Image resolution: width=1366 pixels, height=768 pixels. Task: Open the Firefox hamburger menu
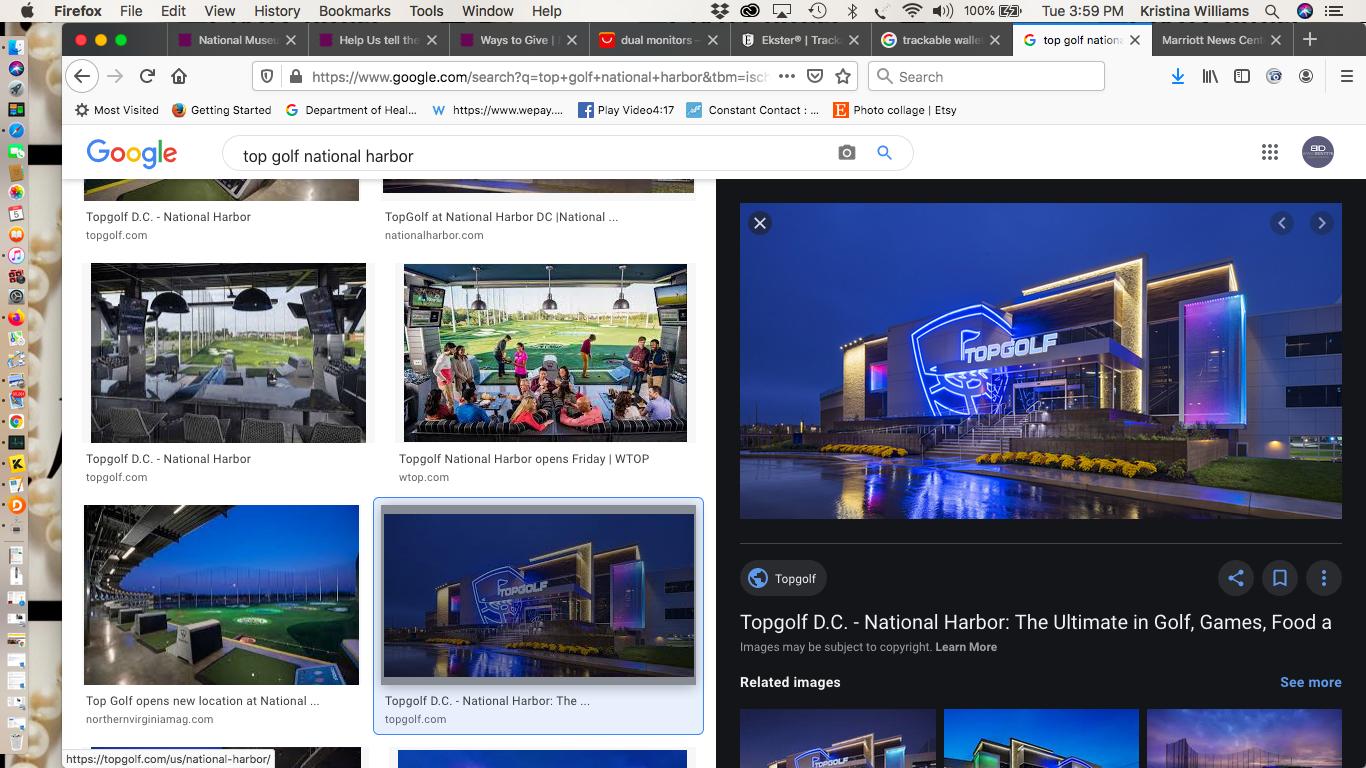click(x=1347, y=76)
